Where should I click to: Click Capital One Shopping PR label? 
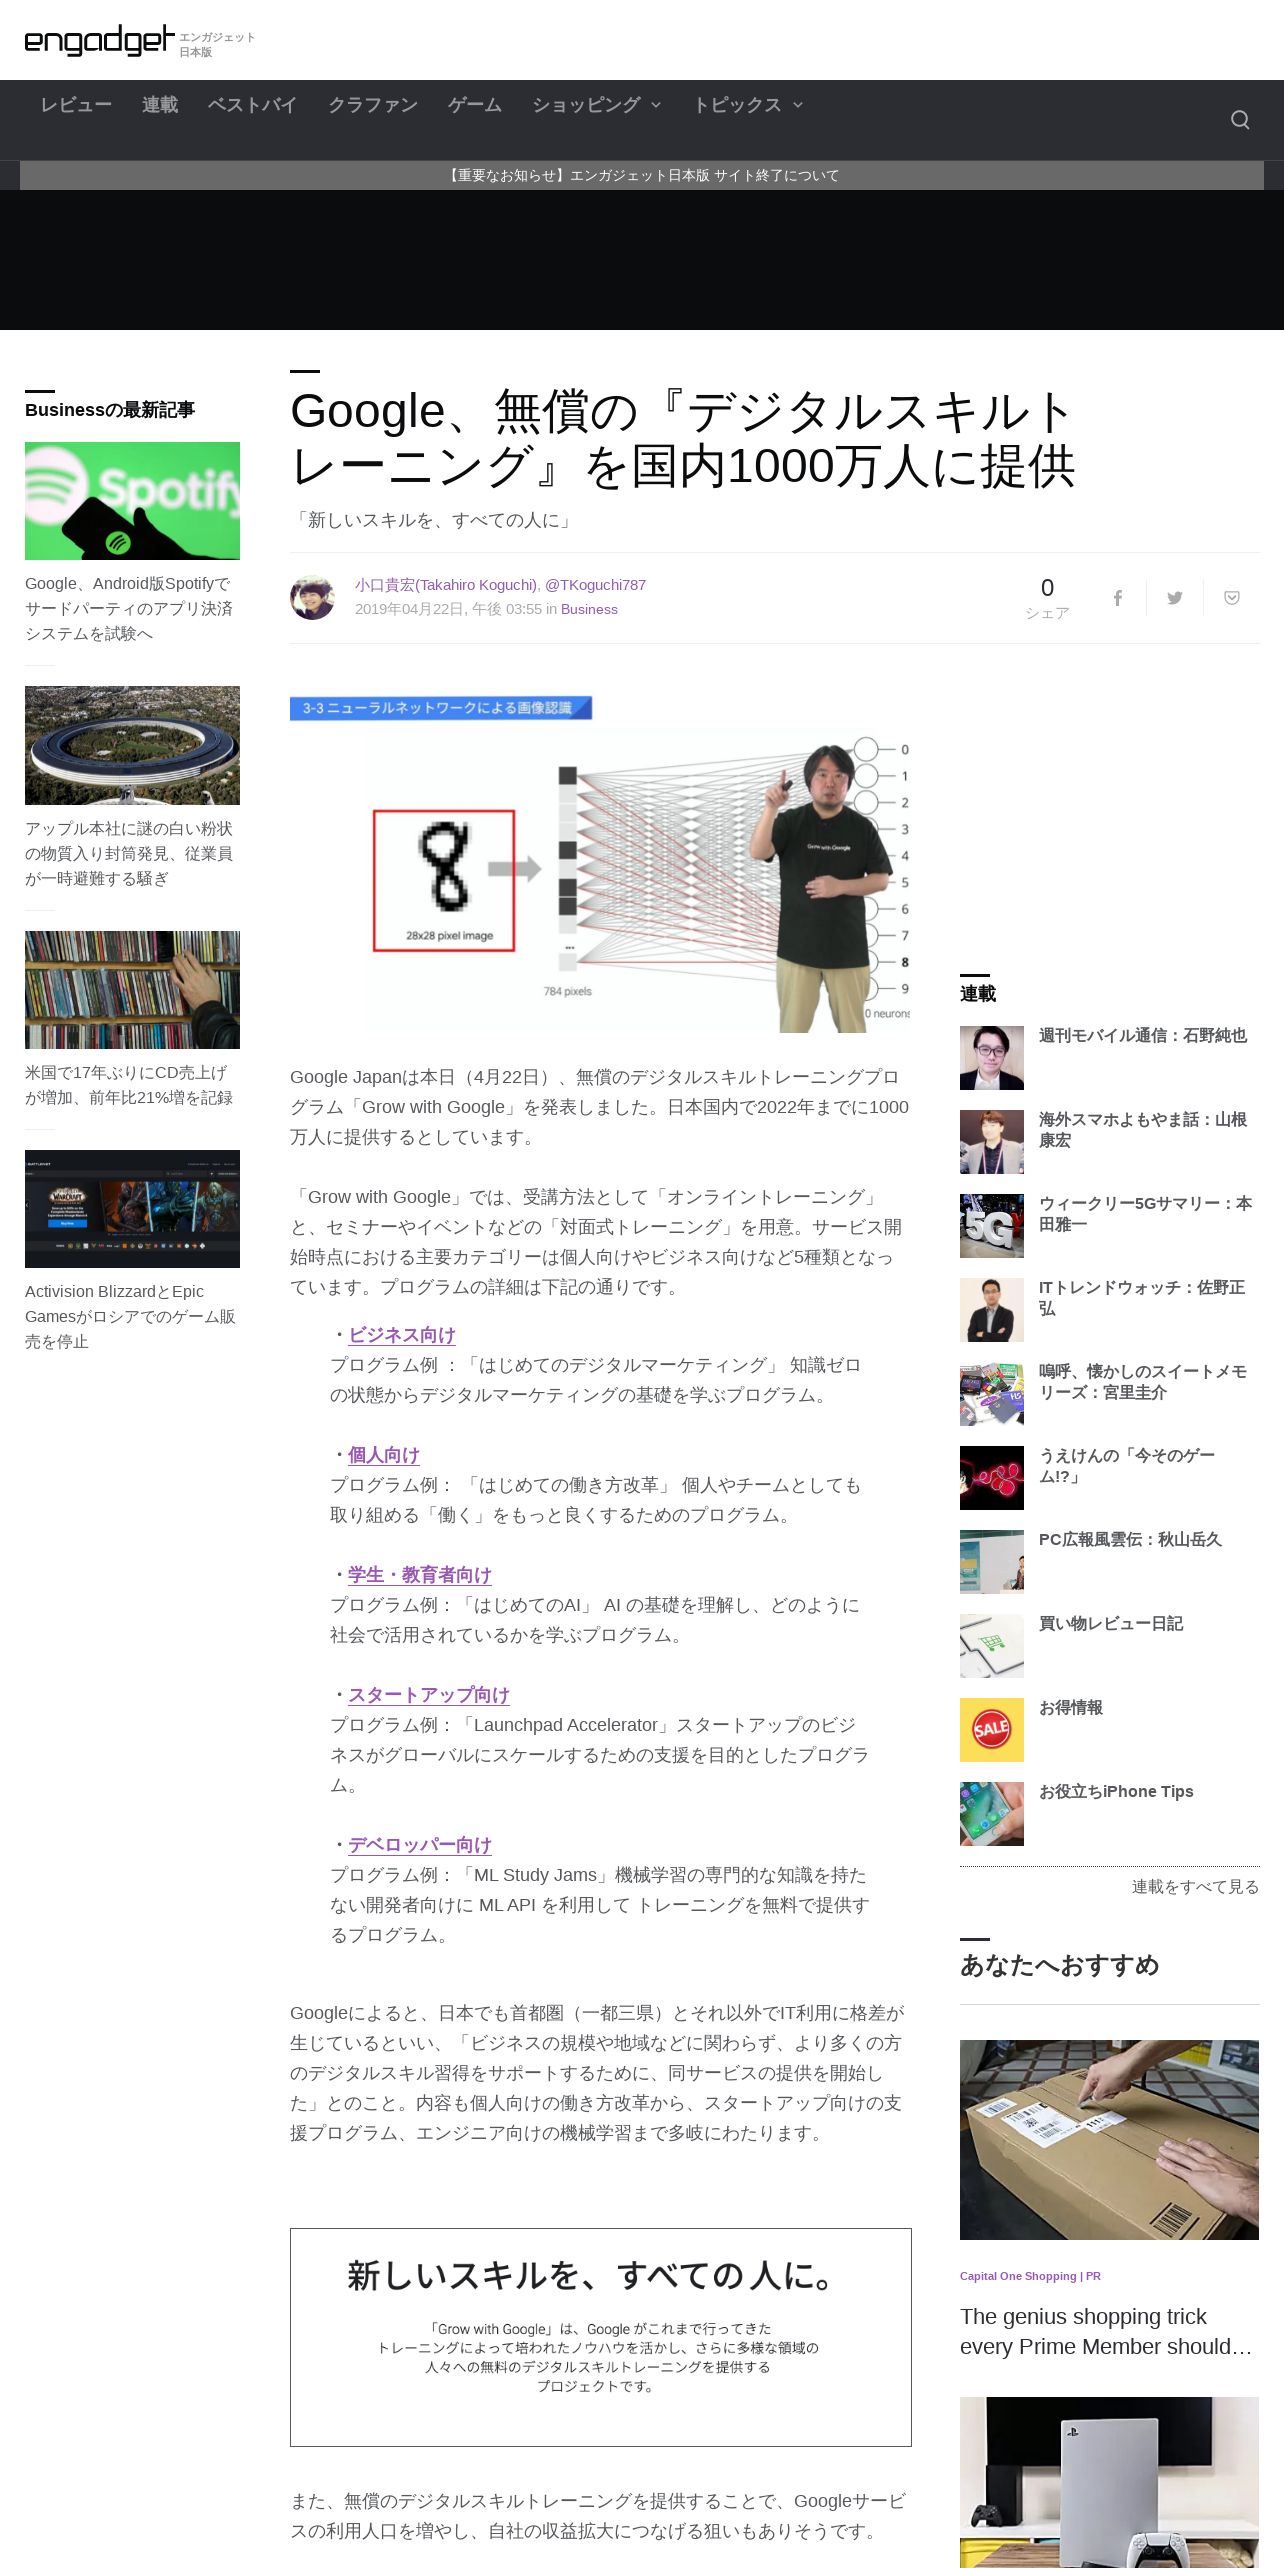click(x=1030, y=2276)
